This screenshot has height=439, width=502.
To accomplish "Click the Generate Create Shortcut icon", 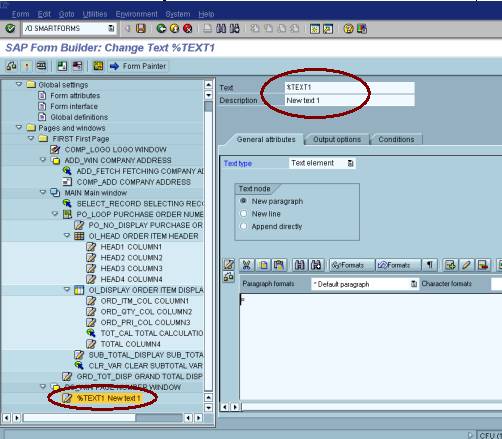I will click(x=327, y=29).
